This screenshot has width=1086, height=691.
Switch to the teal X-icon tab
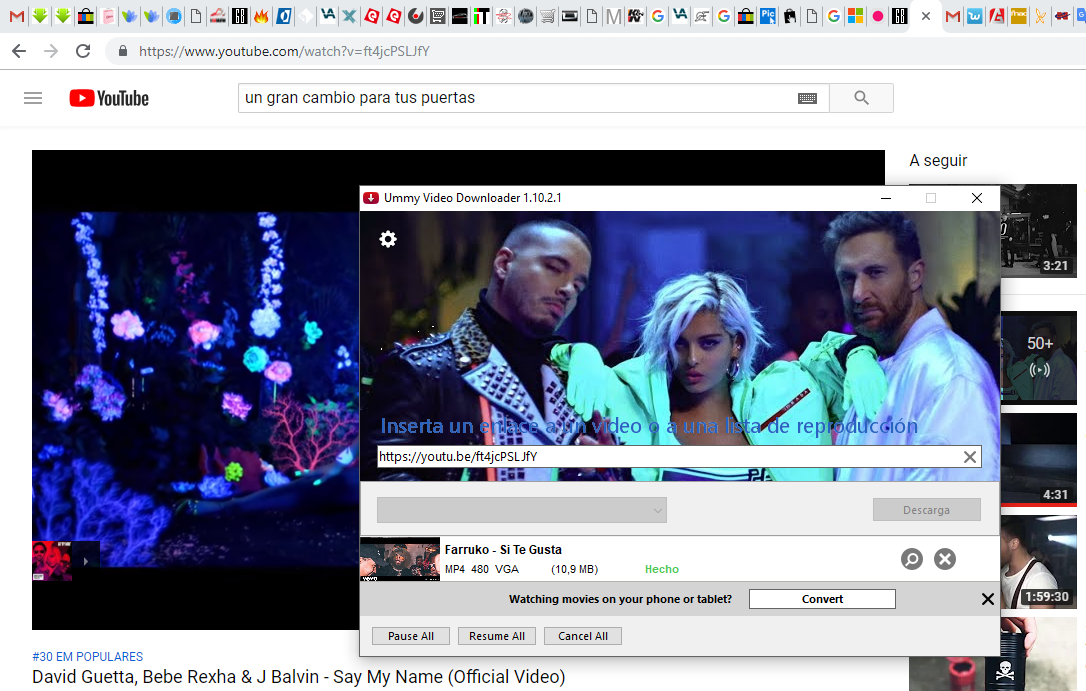tap(350, 16)
